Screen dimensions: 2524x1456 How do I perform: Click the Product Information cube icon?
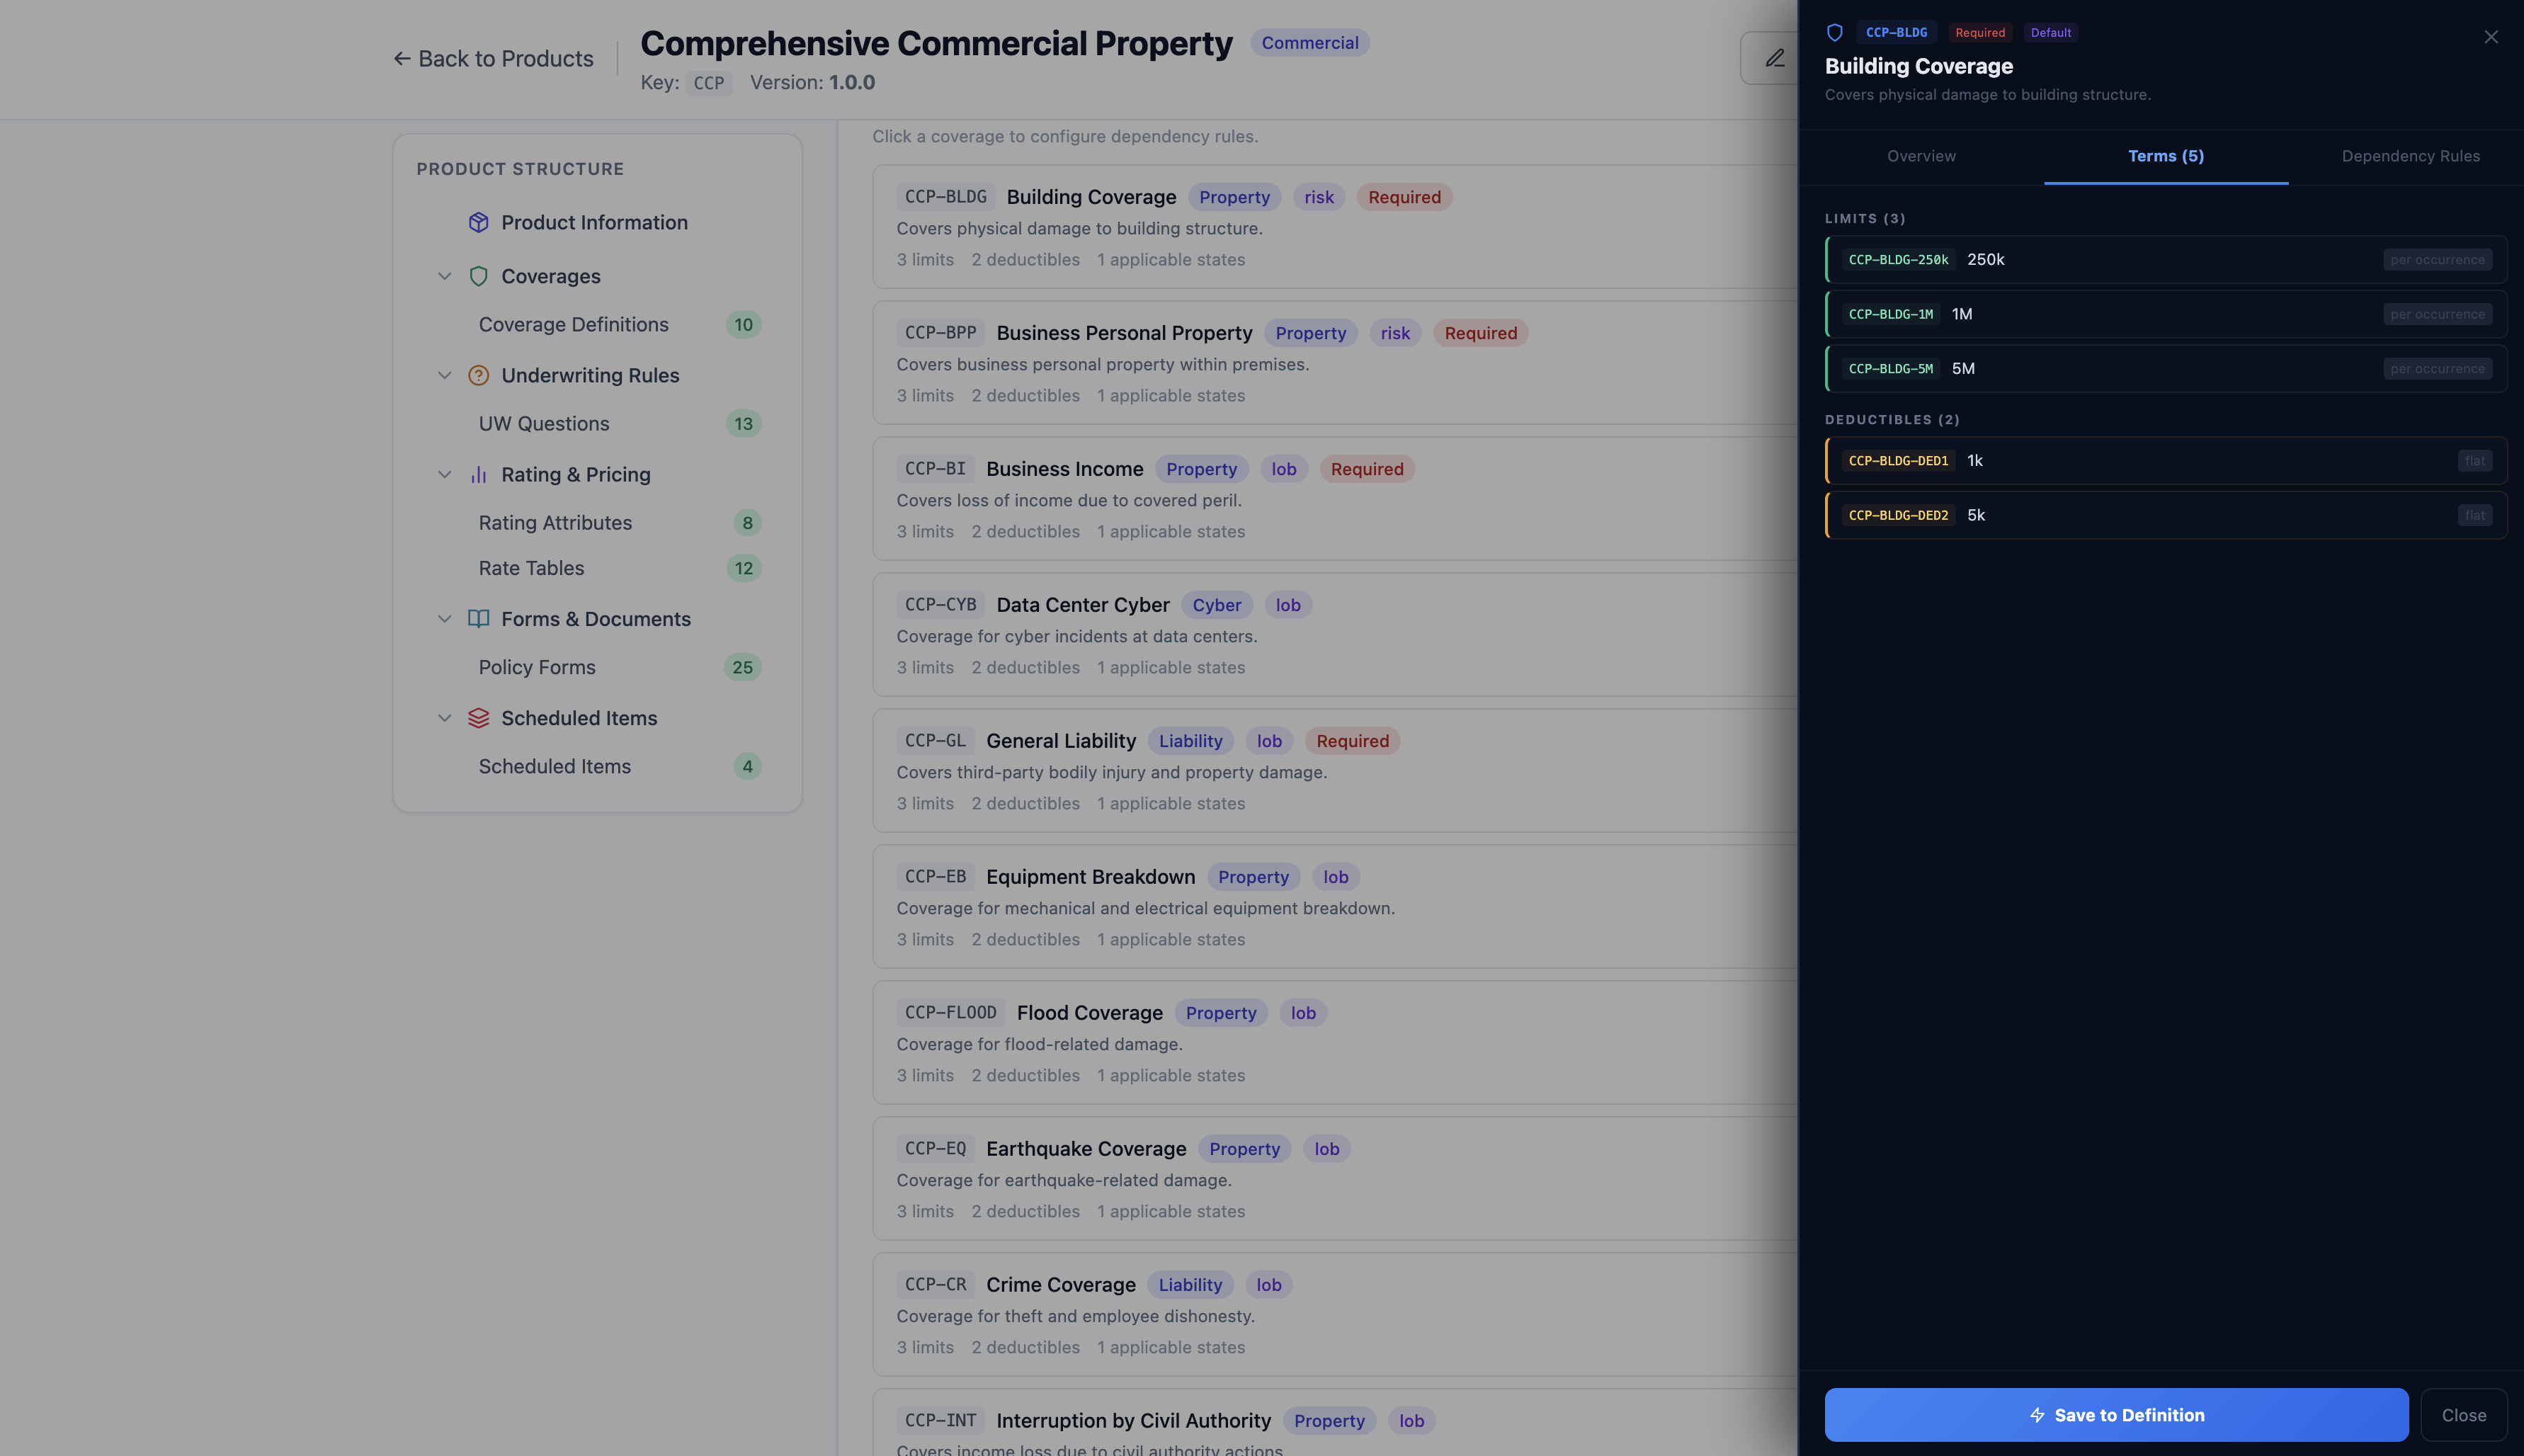click(478, 222)
